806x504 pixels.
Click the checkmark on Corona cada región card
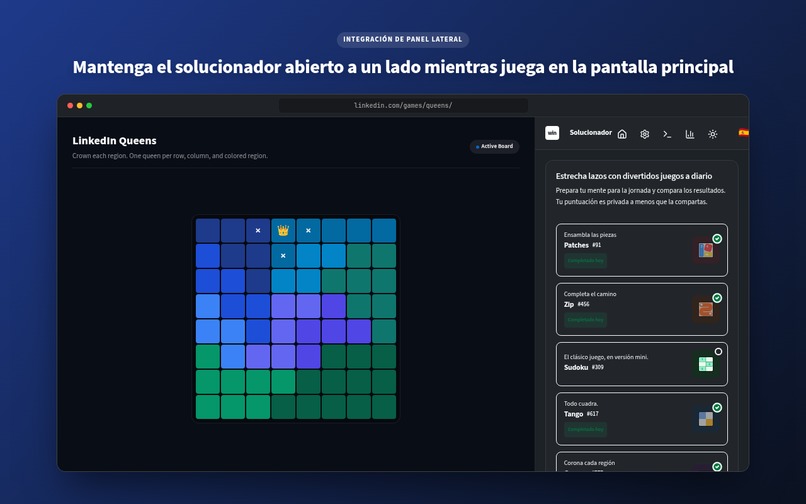point(717,466)
